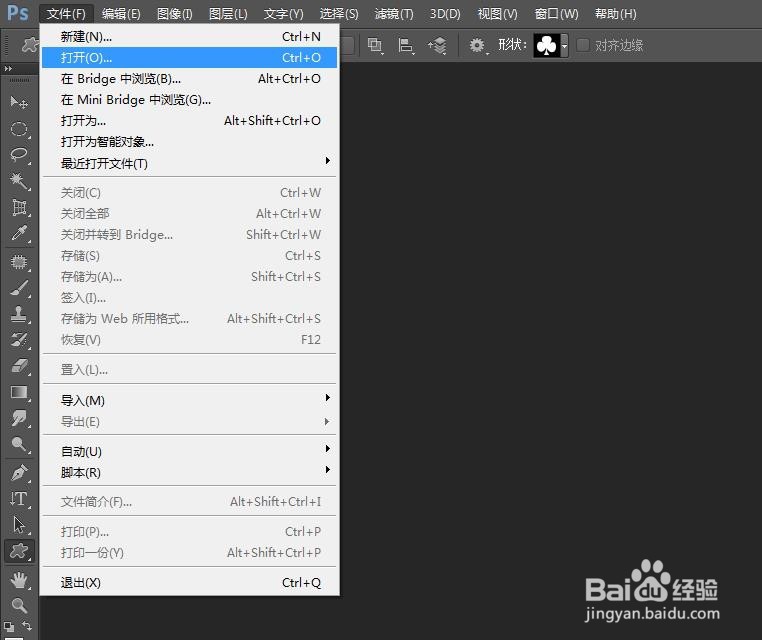Select the Spot Healing Brush tool
762x640 pixels.
pyautogui.click(x=19, y=262)
